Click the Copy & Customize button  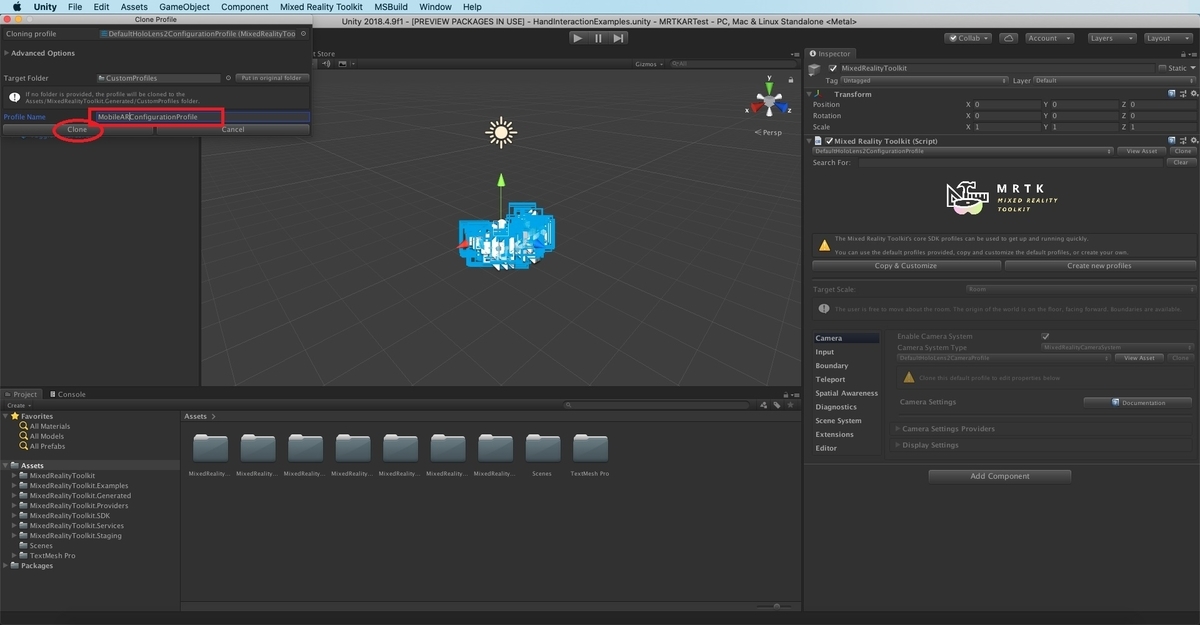coord(906,266)
